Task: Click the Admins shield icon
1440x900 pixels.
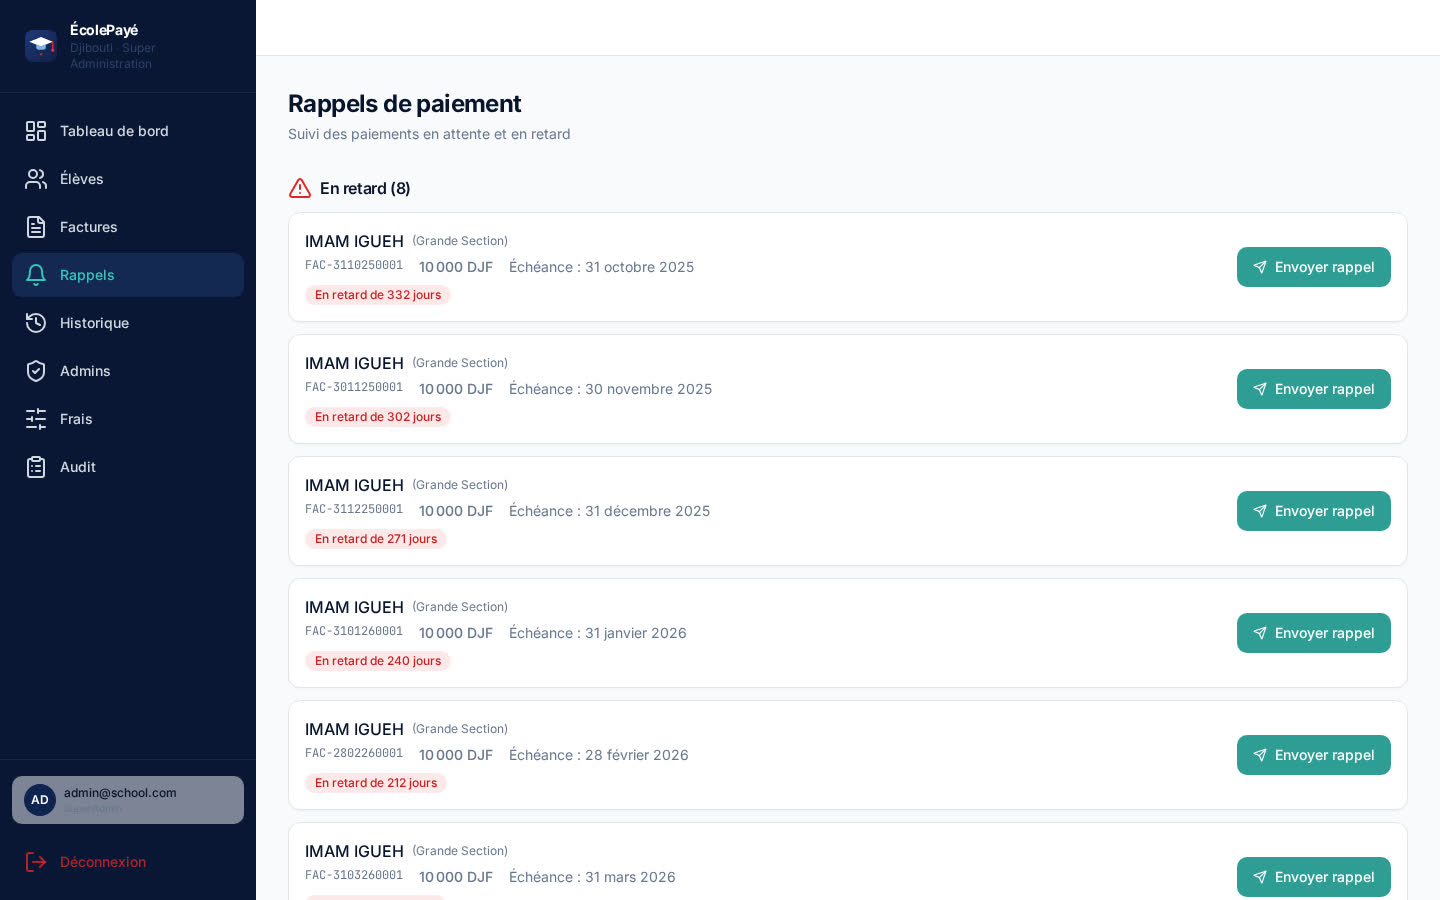Action: point(36,371)
